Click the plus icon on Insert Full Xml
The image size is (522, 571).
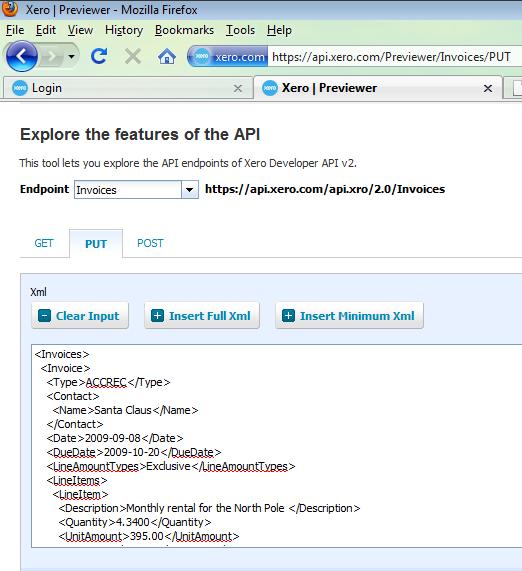coord(157,316)
